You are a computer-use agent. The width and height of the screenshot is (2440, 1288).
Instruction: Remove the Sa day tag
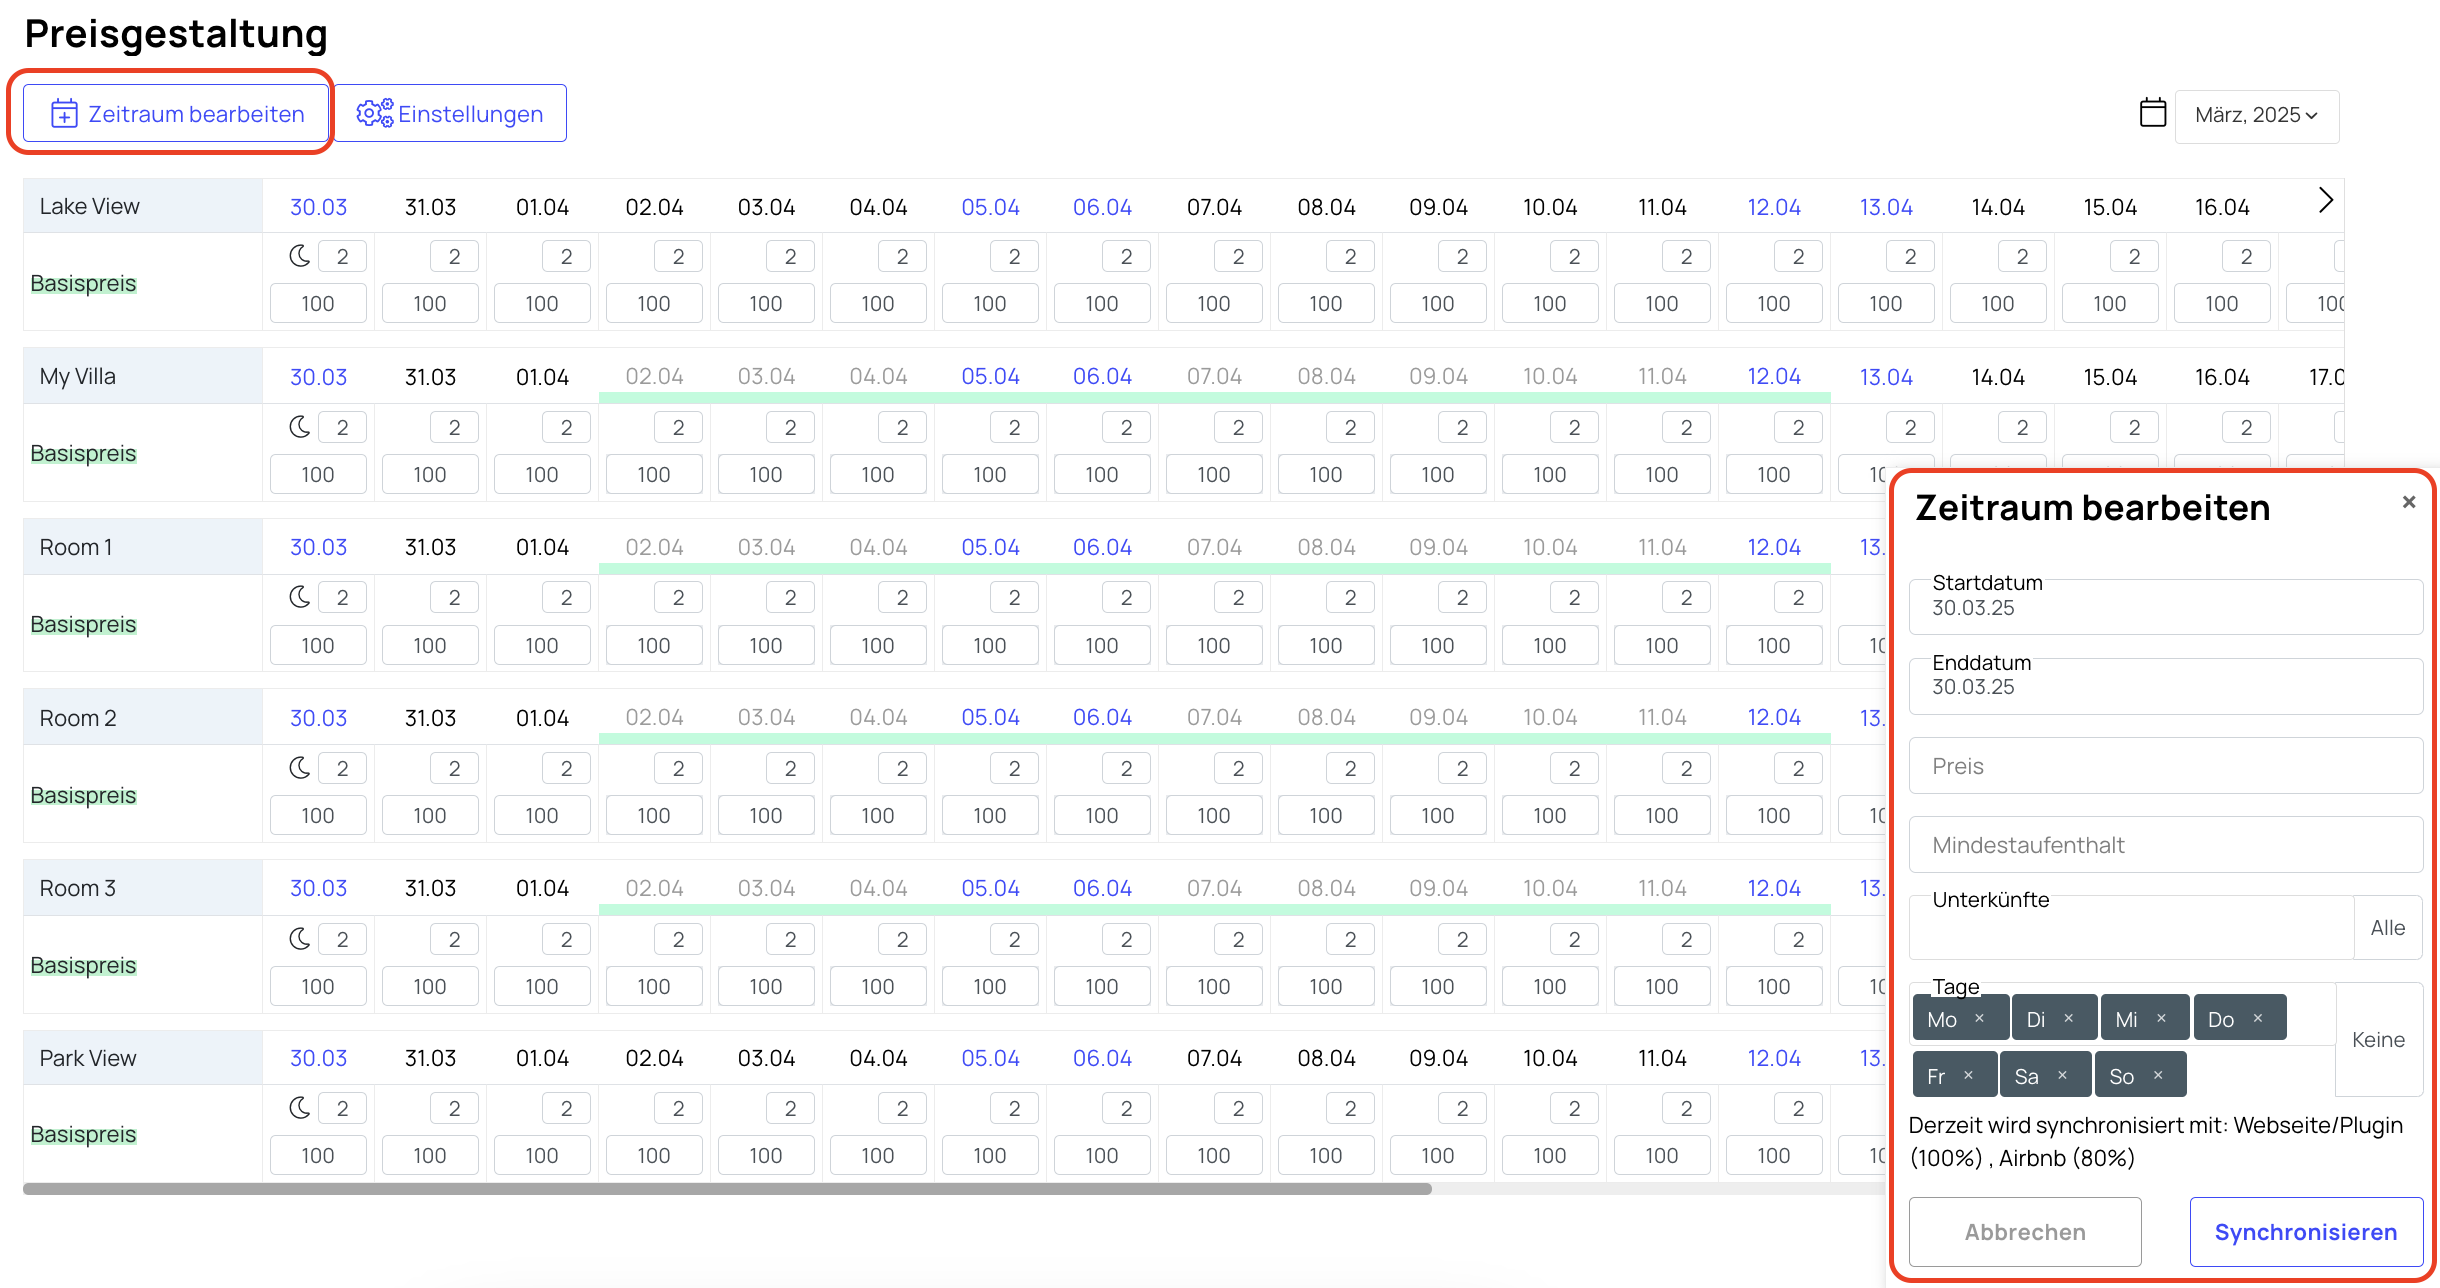pos(2062,1075)
